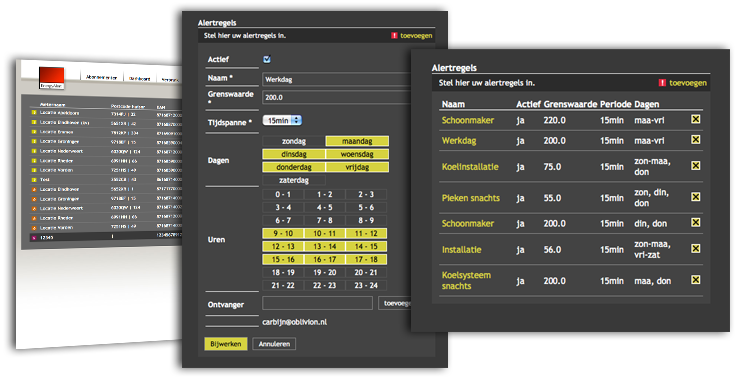Delete the Schoonmaker rule at 200.0
The width and height of the screenshot is (736, 379).
pyautogui.click(x=696, y=223)
